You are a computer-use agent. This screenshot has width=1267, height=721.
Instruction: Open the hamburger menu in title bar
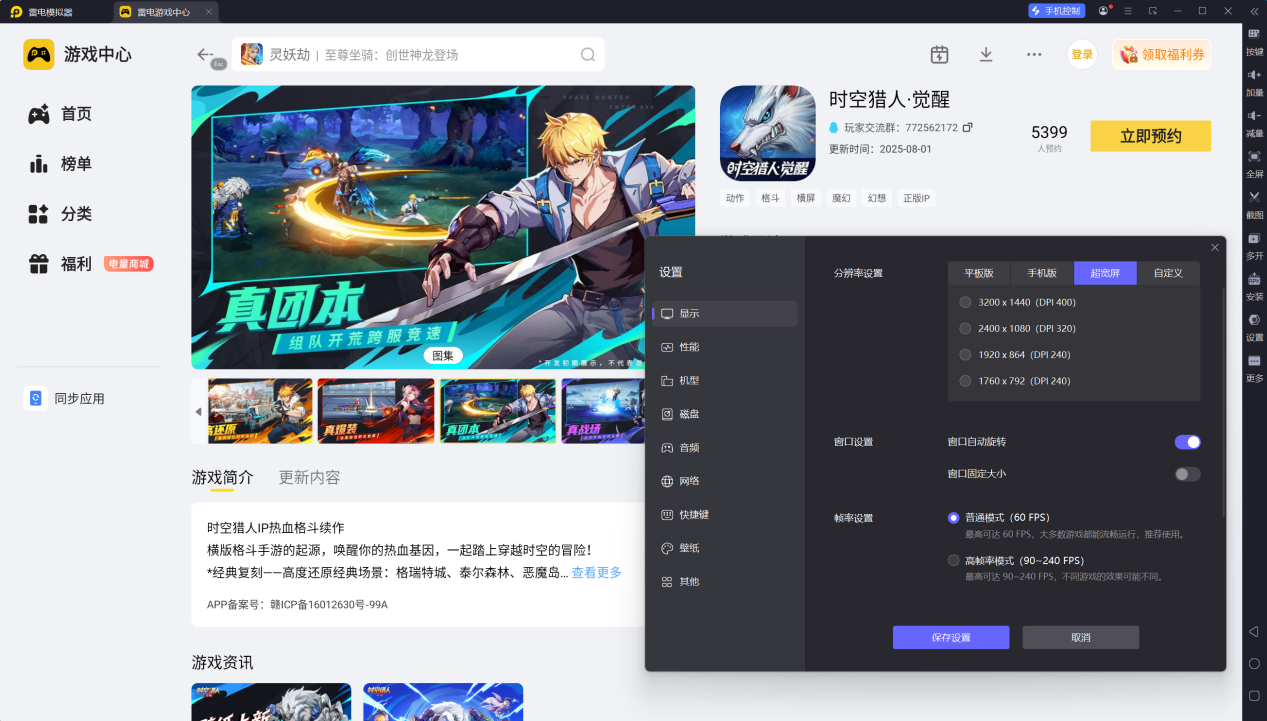pos(1128,11)
